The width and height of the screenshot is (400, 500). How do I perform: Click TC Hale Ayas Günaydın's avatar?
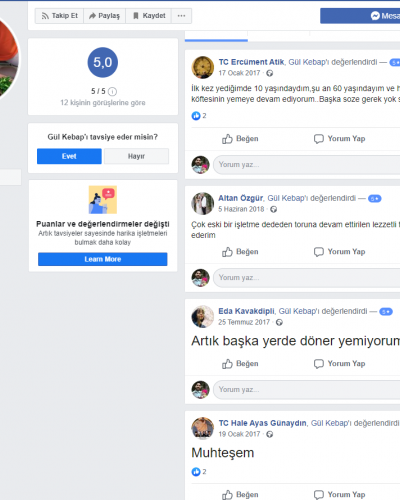coord(203,429)
